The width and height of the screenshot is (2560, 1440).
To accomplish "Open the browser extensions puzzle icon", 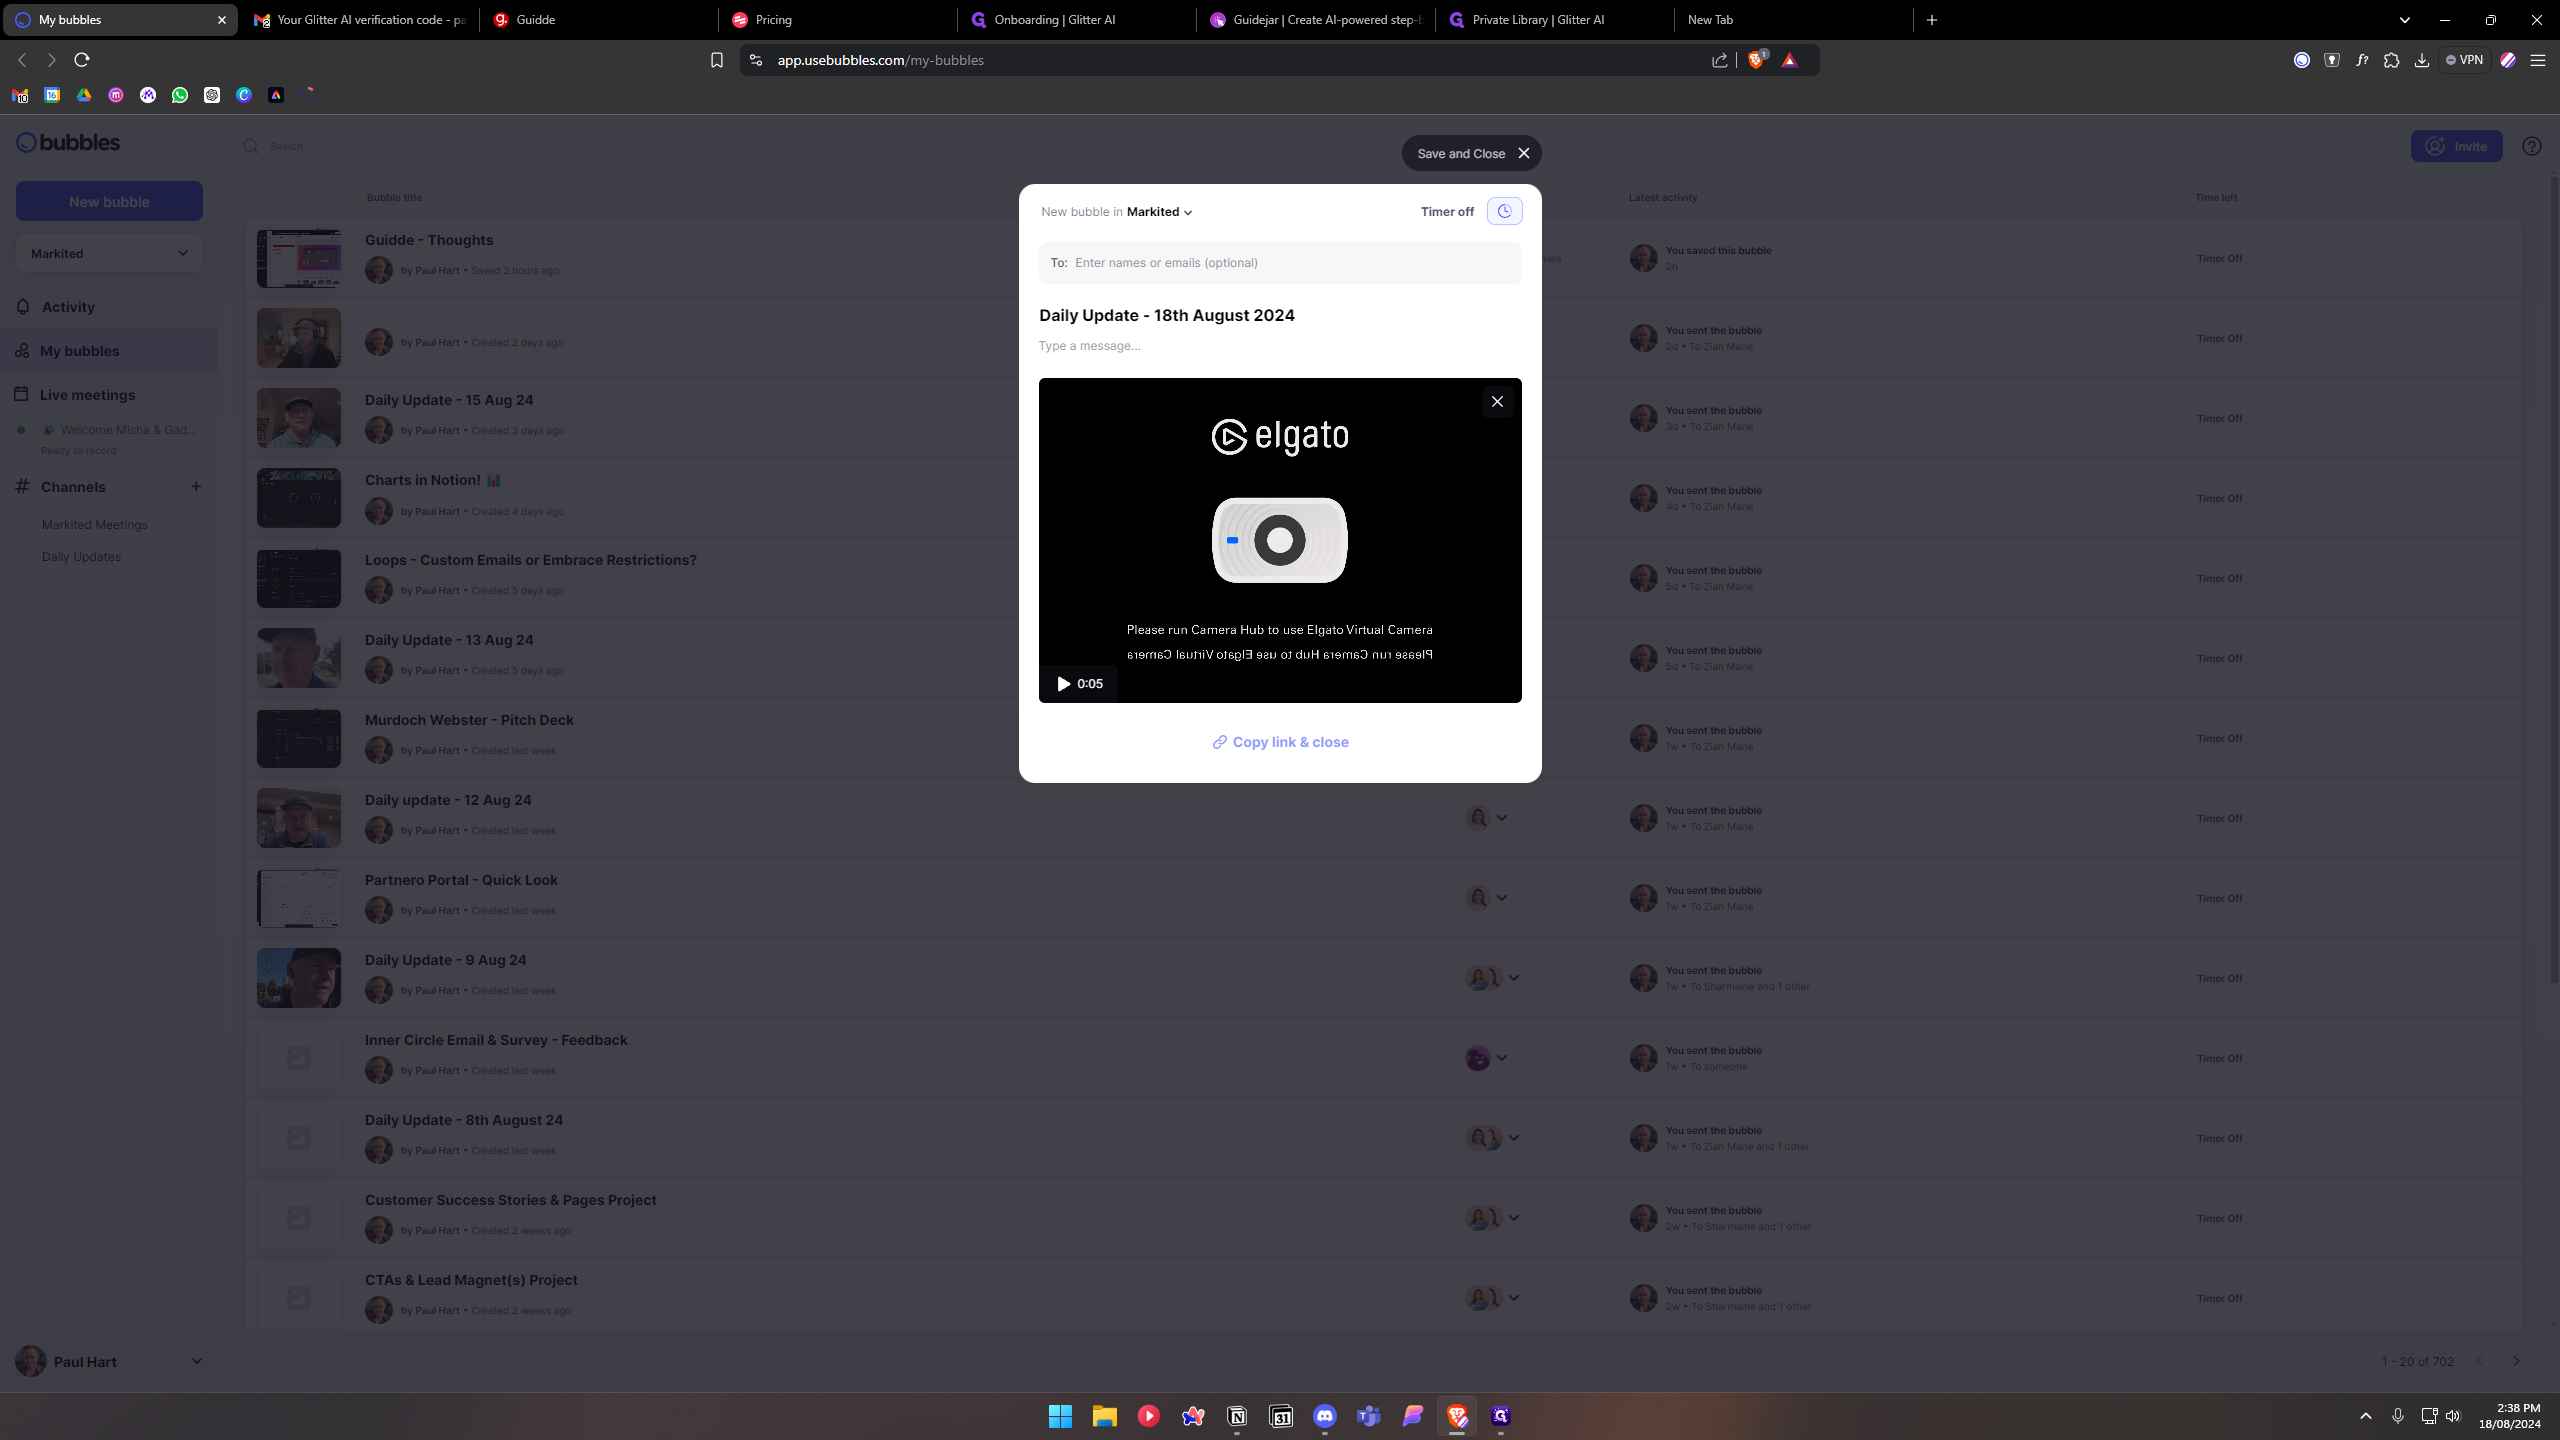I will click(x=2391, y=60).
